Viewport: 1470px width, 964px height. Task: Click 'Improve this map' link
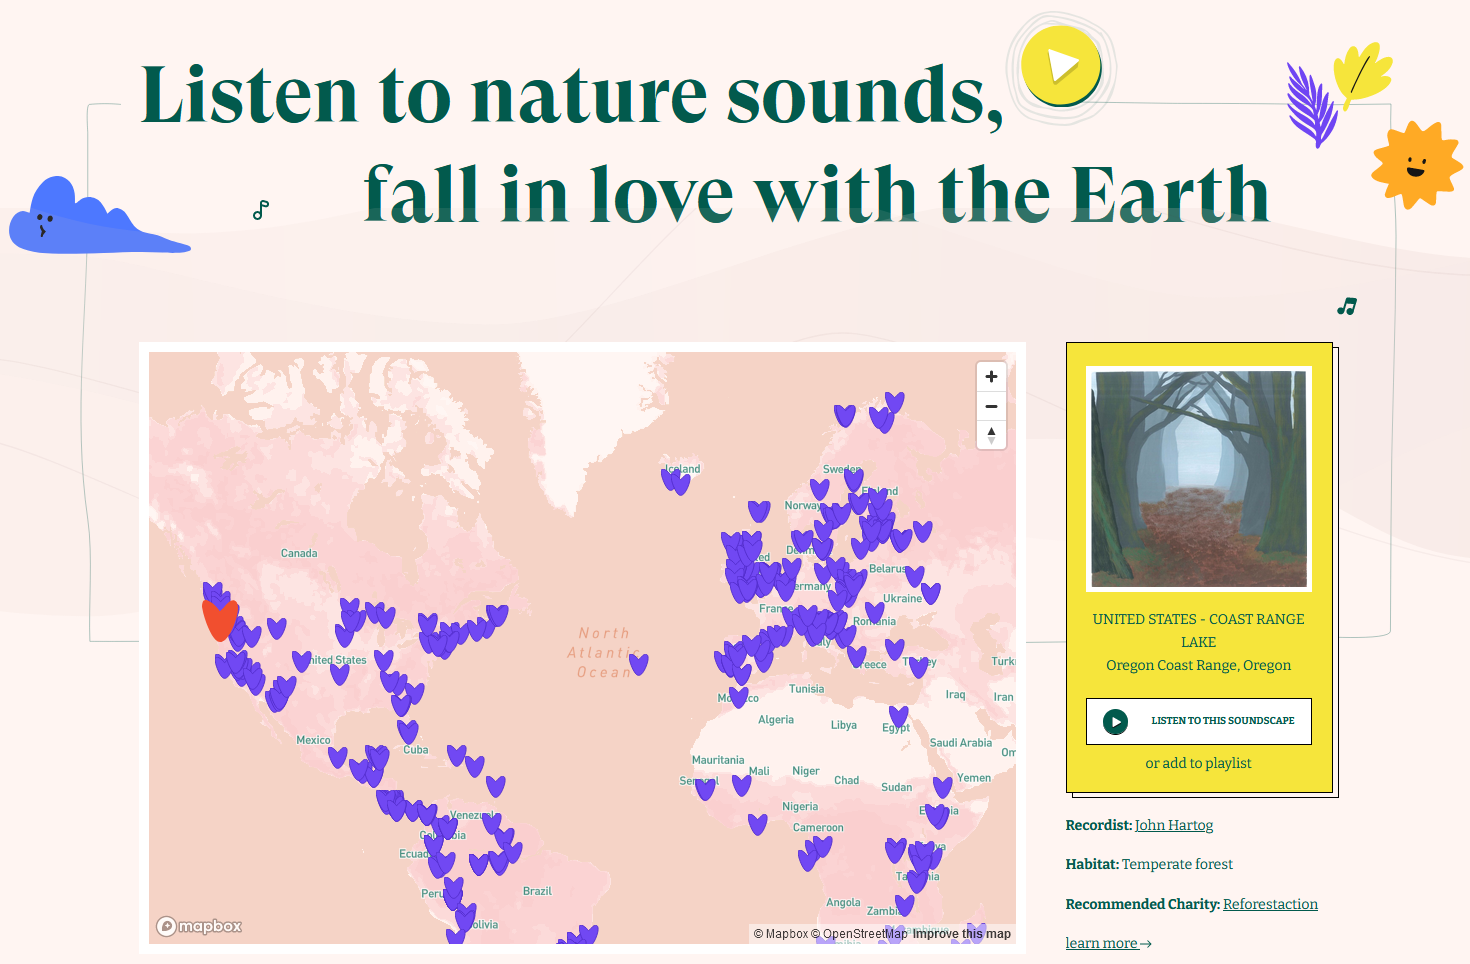[962, 934]
